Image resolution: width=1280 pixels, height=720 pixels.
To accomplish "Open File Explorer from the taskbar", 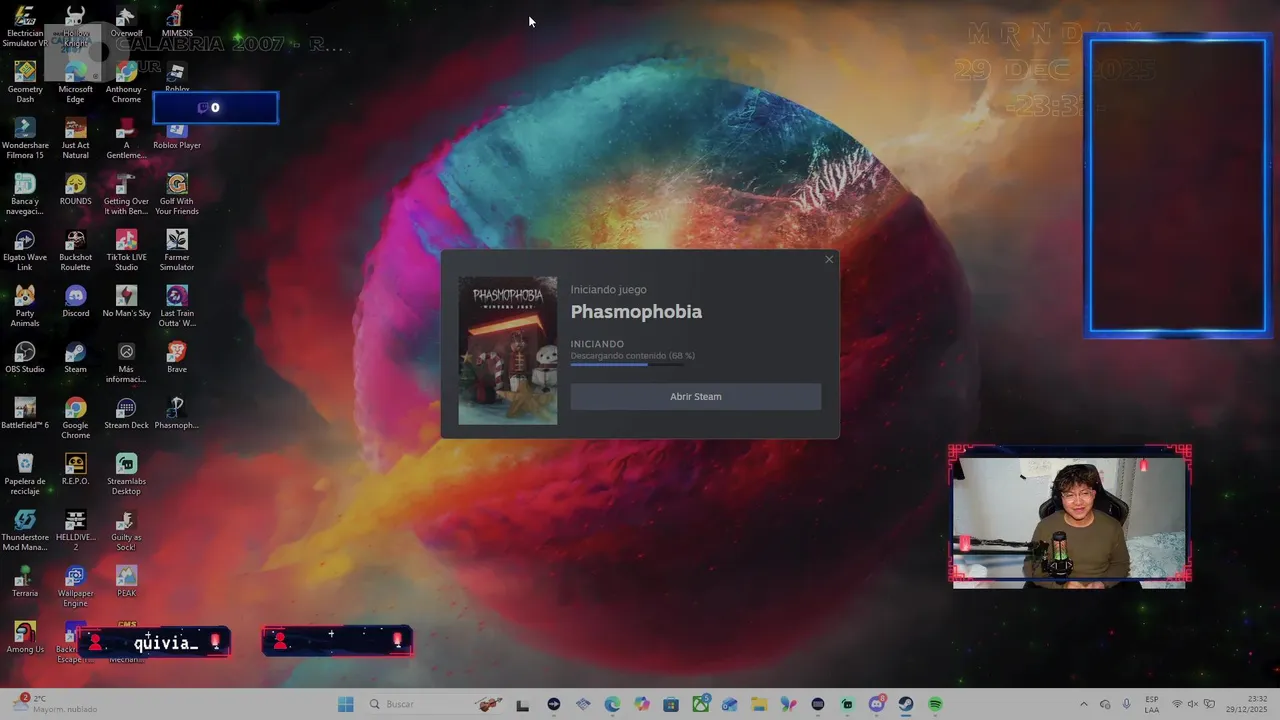I will coord(759,704).
